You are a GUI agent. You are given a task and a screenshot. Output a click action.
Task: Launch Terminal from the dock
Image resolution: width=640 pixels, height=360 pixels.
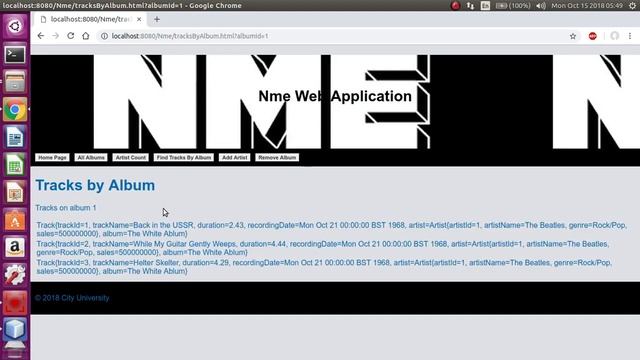click(x=15, y=54)
